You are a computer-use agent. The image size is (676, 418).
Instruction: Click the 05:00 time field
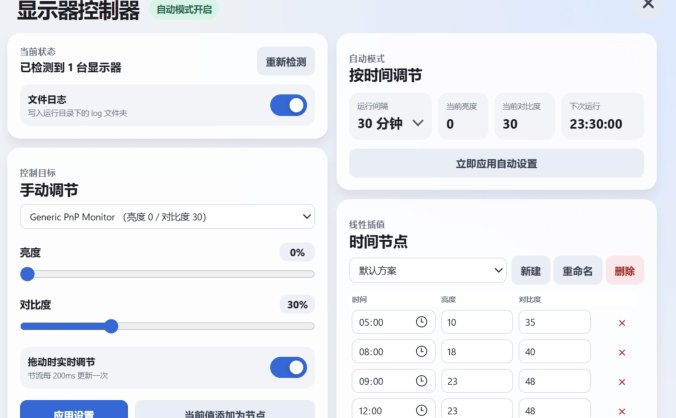393,322
